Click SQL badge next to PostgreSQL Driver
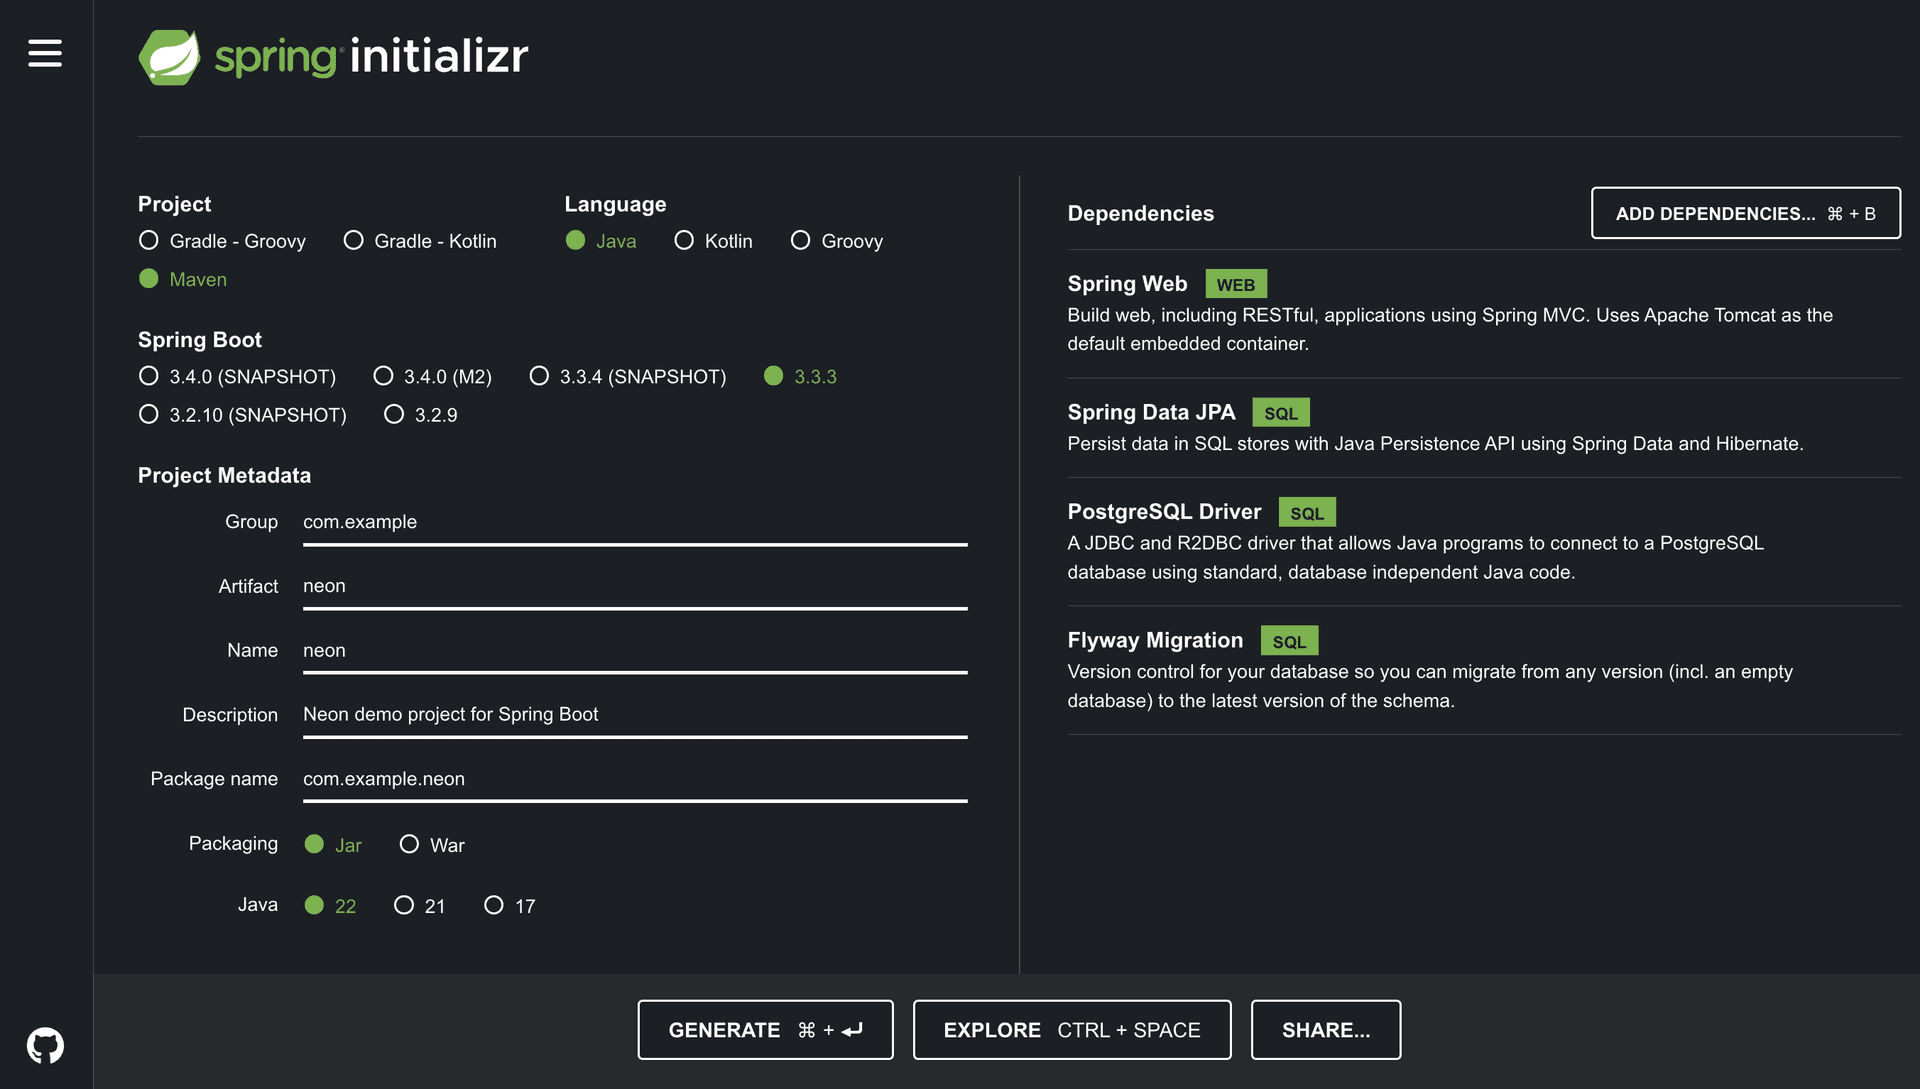Viewport: 1920px width, 1089px height. pyautogui.click(x=1306, y=513)
